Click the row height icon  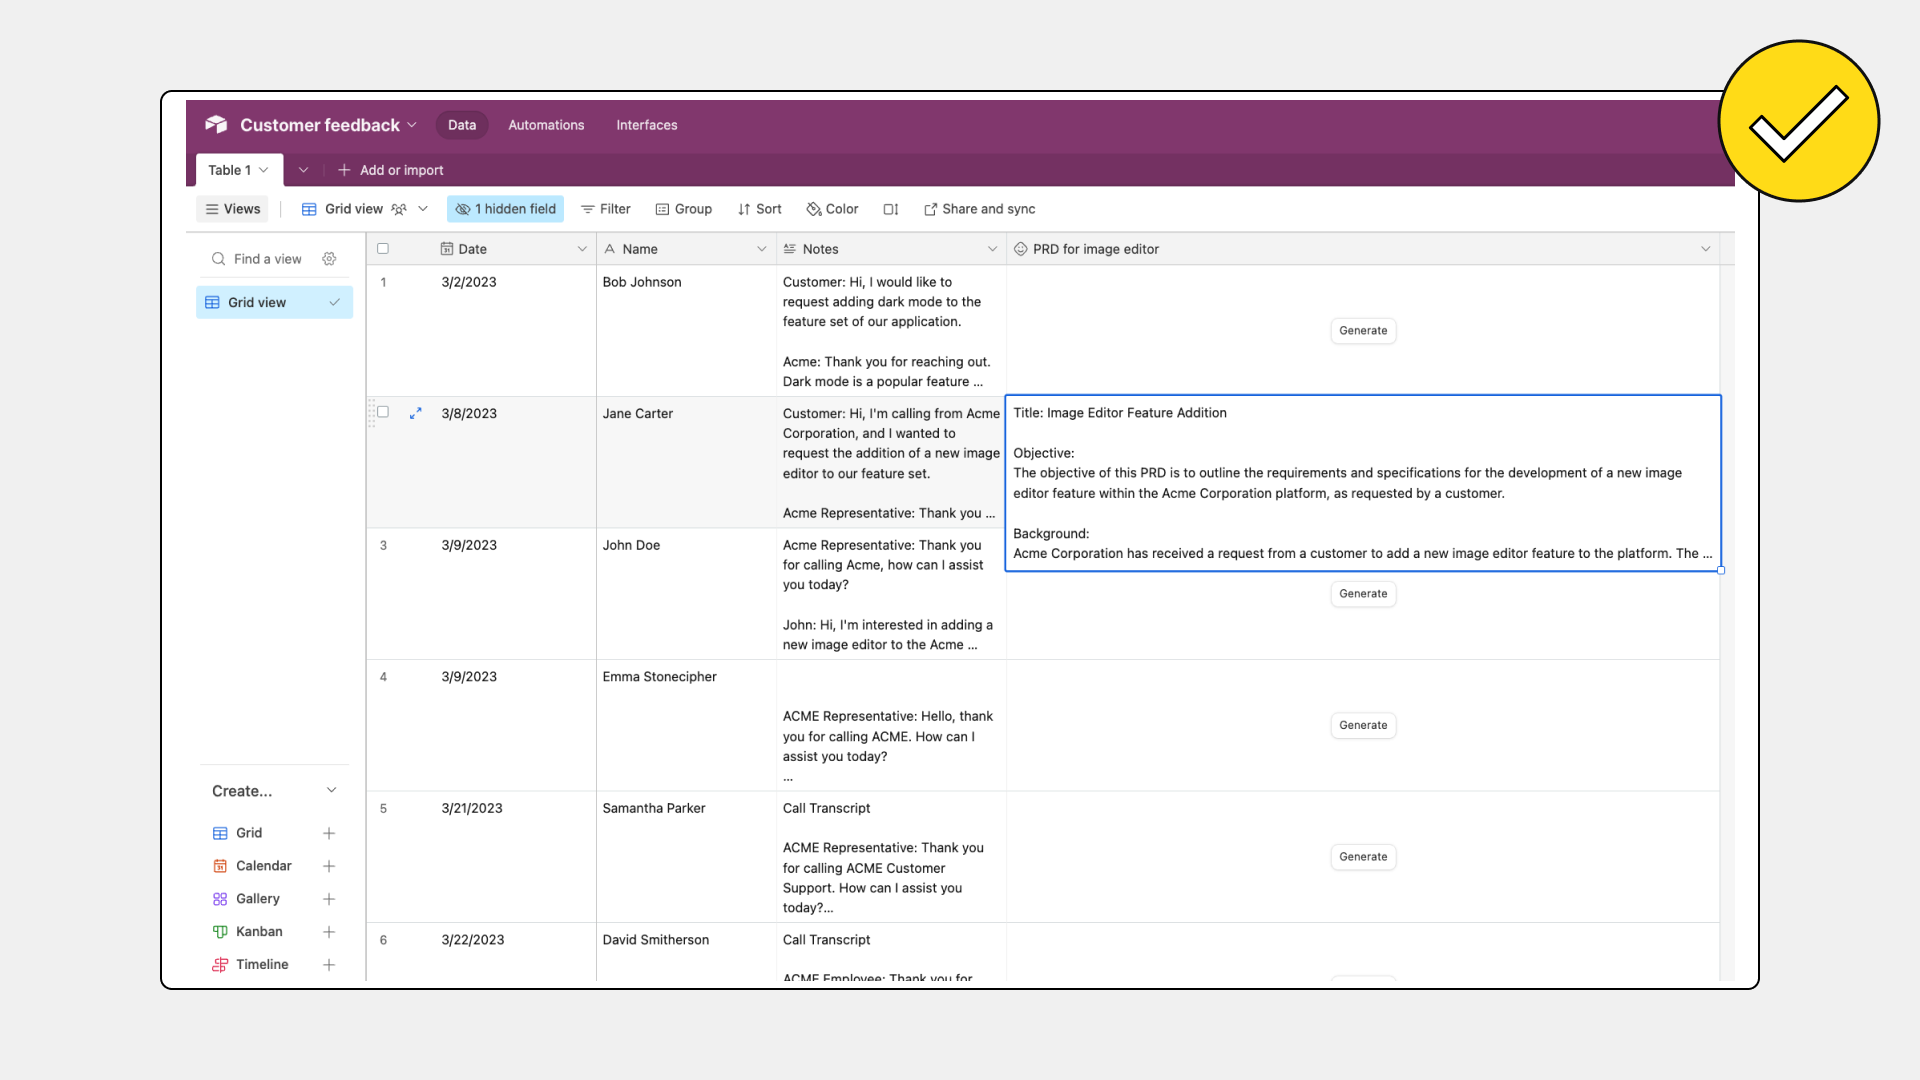pyautogui.click(x=891, y=209)
